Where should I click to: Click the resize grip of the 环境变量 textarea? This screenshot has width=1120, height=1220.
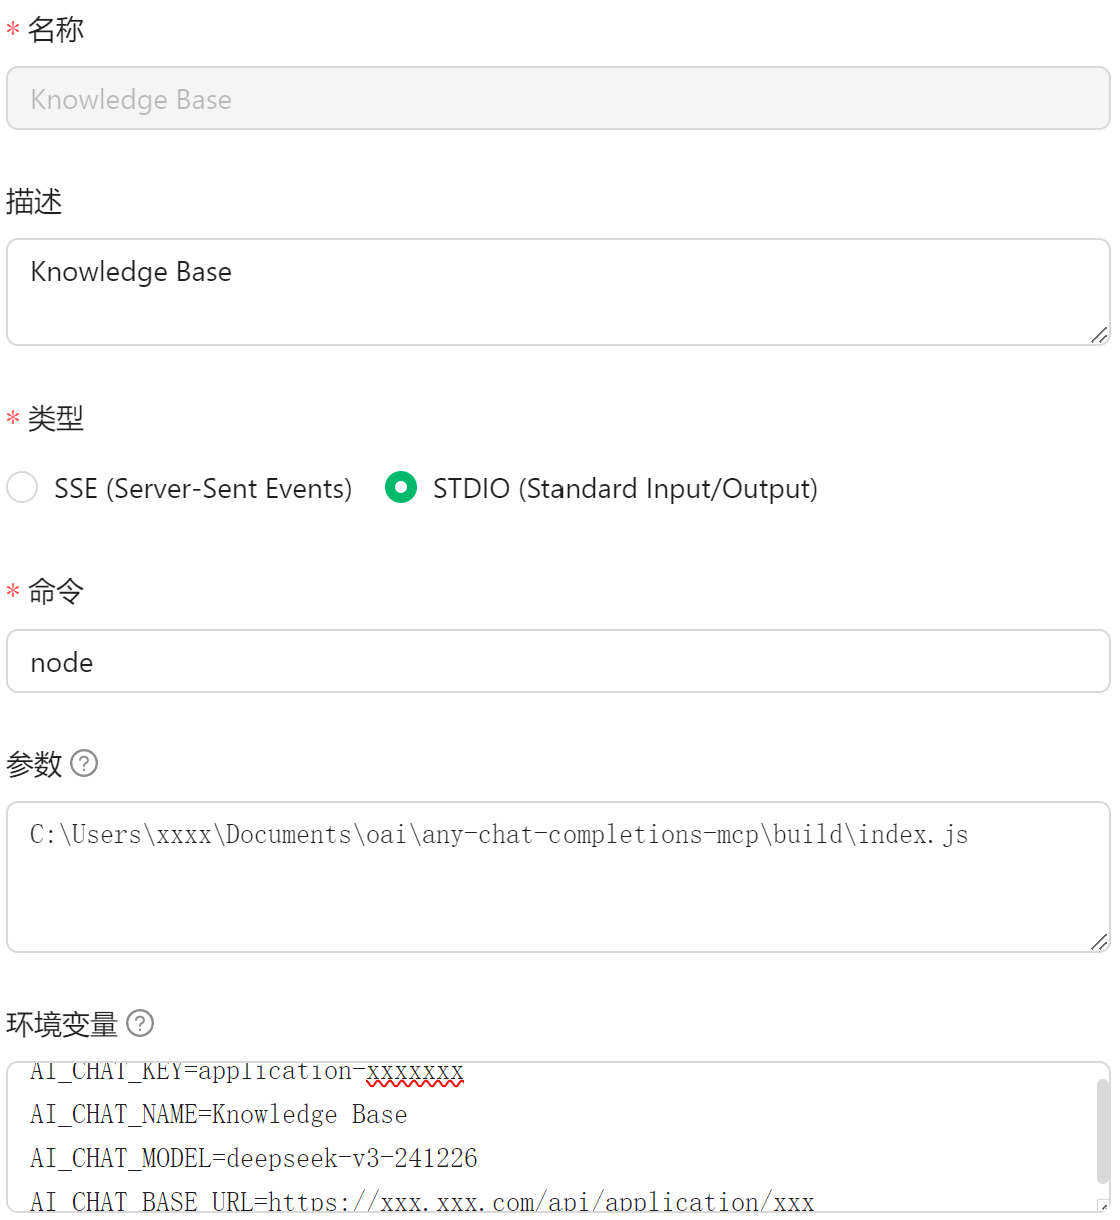coord(1103,1206)
